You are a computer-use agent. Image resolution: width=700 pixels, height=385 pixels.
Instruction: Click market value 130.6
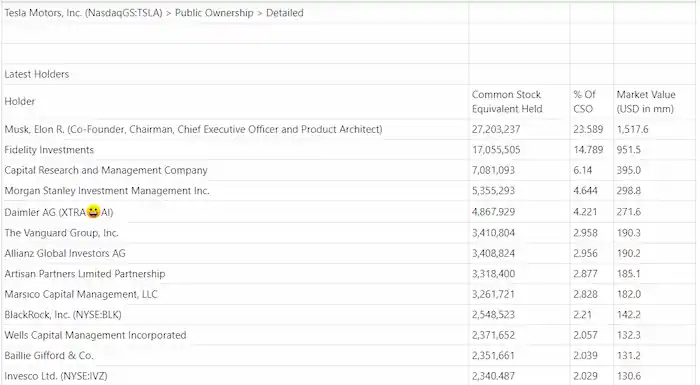[629, 376]
